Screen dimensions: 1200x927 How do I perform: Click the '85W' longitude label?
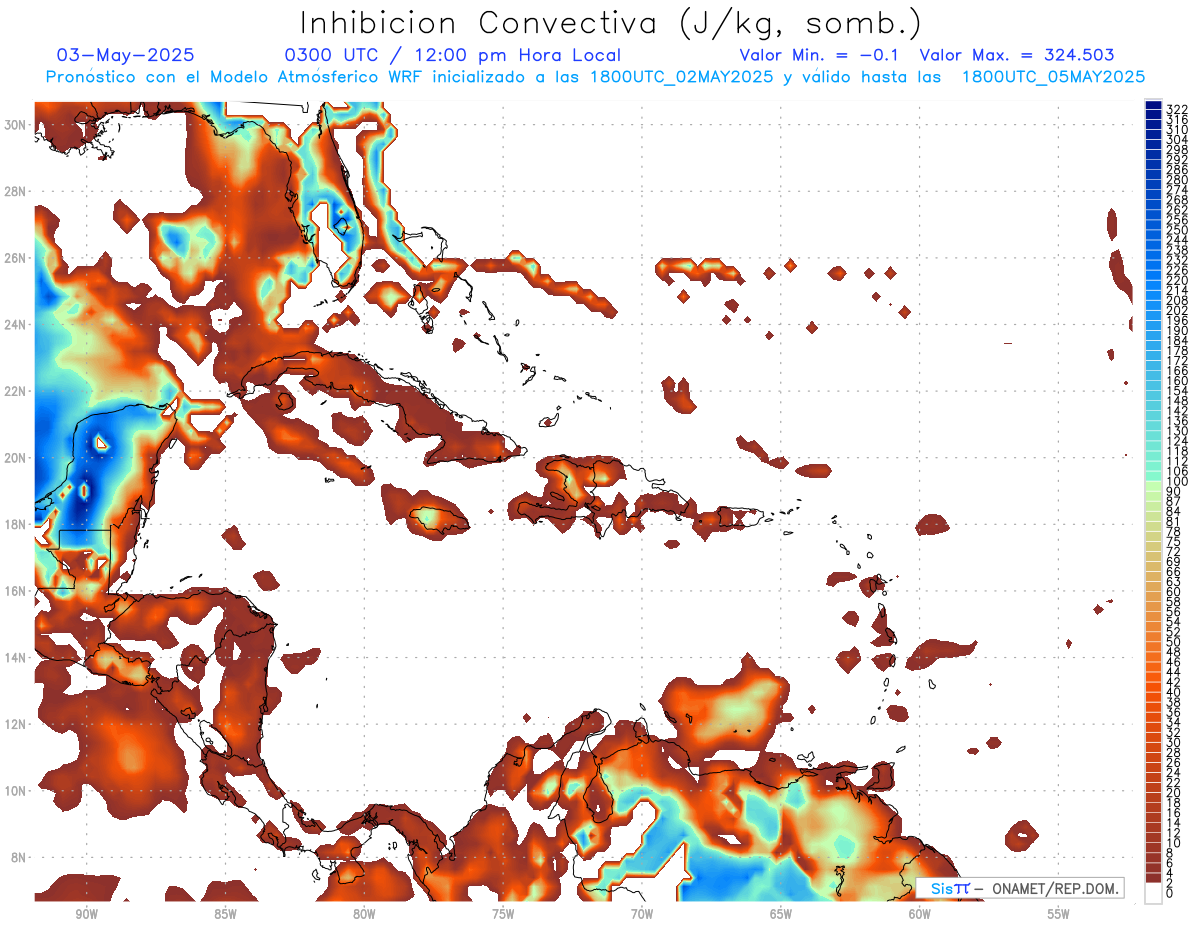pos(225,914)
